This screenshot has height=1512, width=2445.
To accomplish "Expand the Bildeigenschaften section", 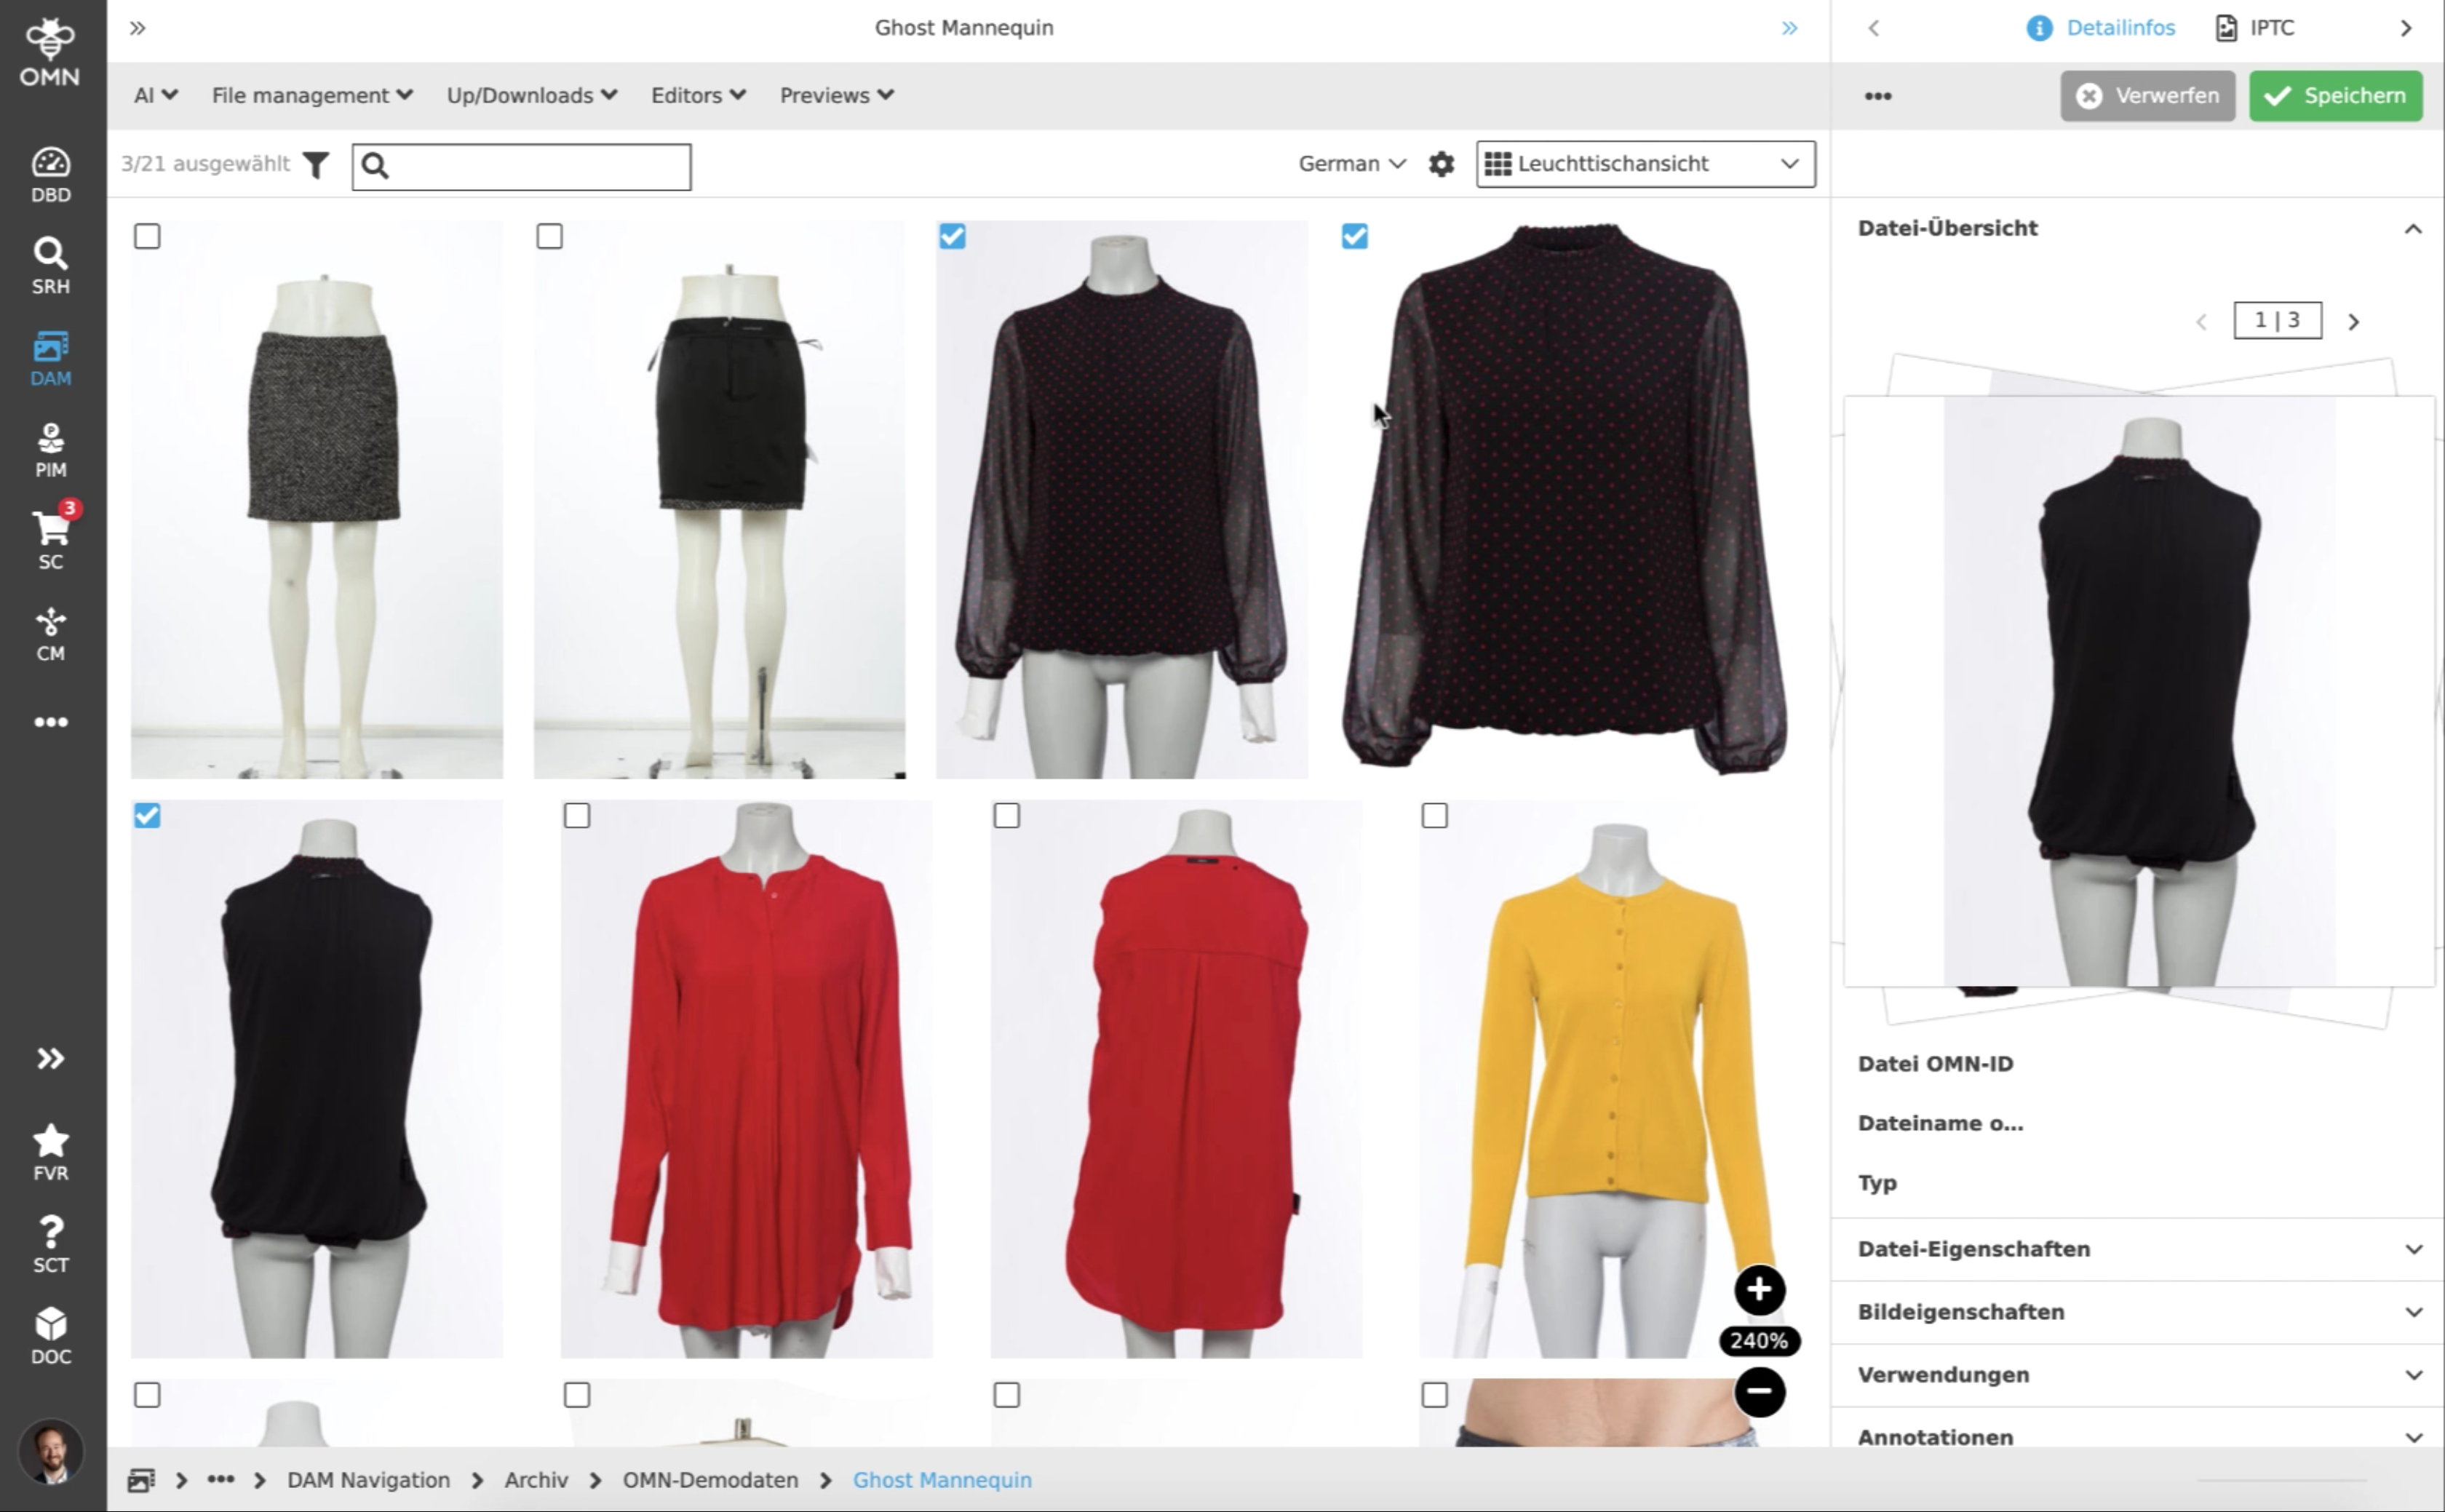I will click(2136, 1312).
